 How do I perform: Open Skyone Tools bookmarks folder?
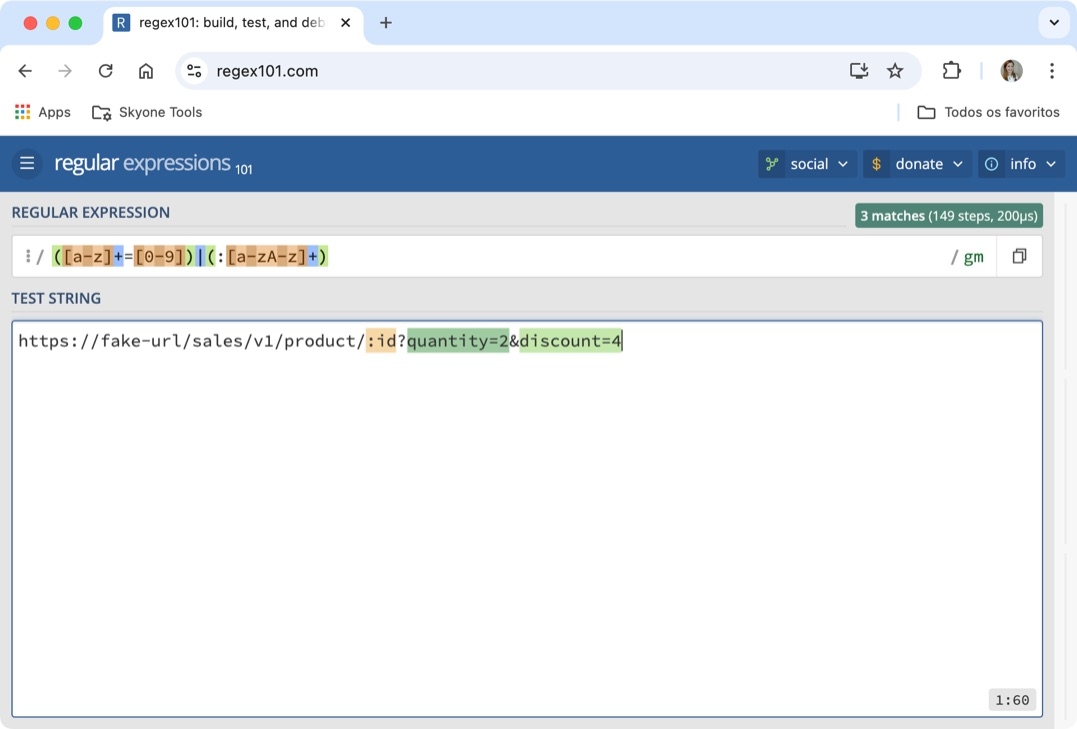click(147, 112)
